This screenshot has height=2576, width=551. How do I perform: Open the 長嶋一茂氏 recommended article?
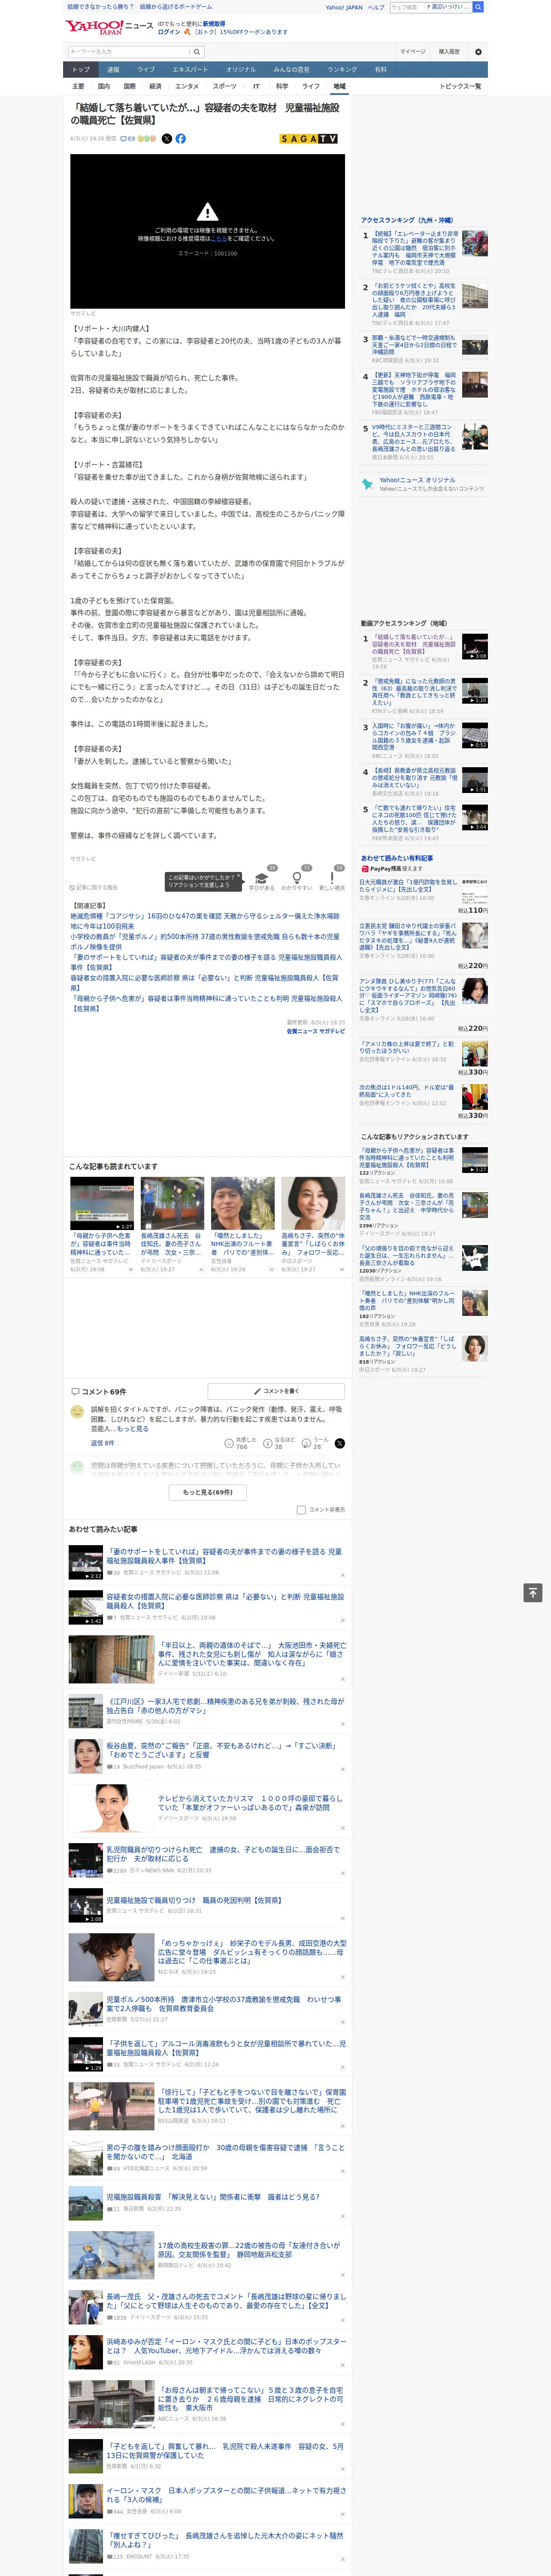226,2301
